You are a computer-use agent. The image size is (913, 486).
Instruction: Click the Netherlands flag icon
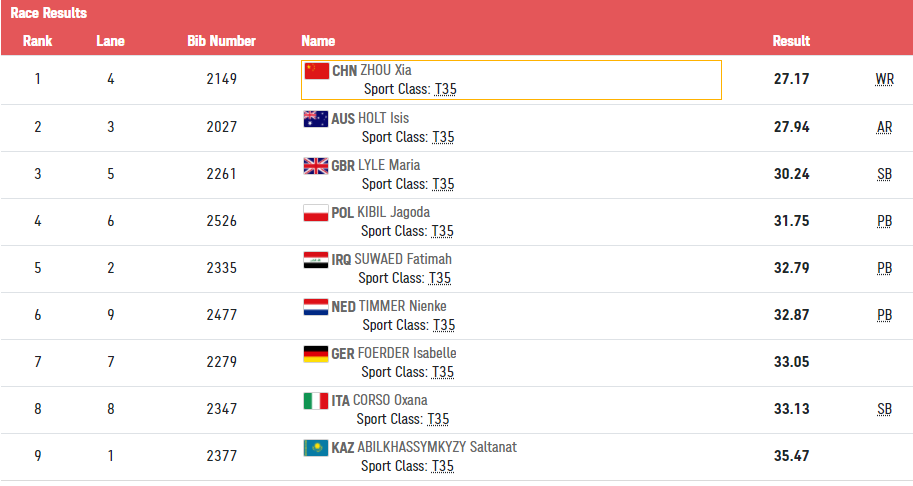(316, 306)
